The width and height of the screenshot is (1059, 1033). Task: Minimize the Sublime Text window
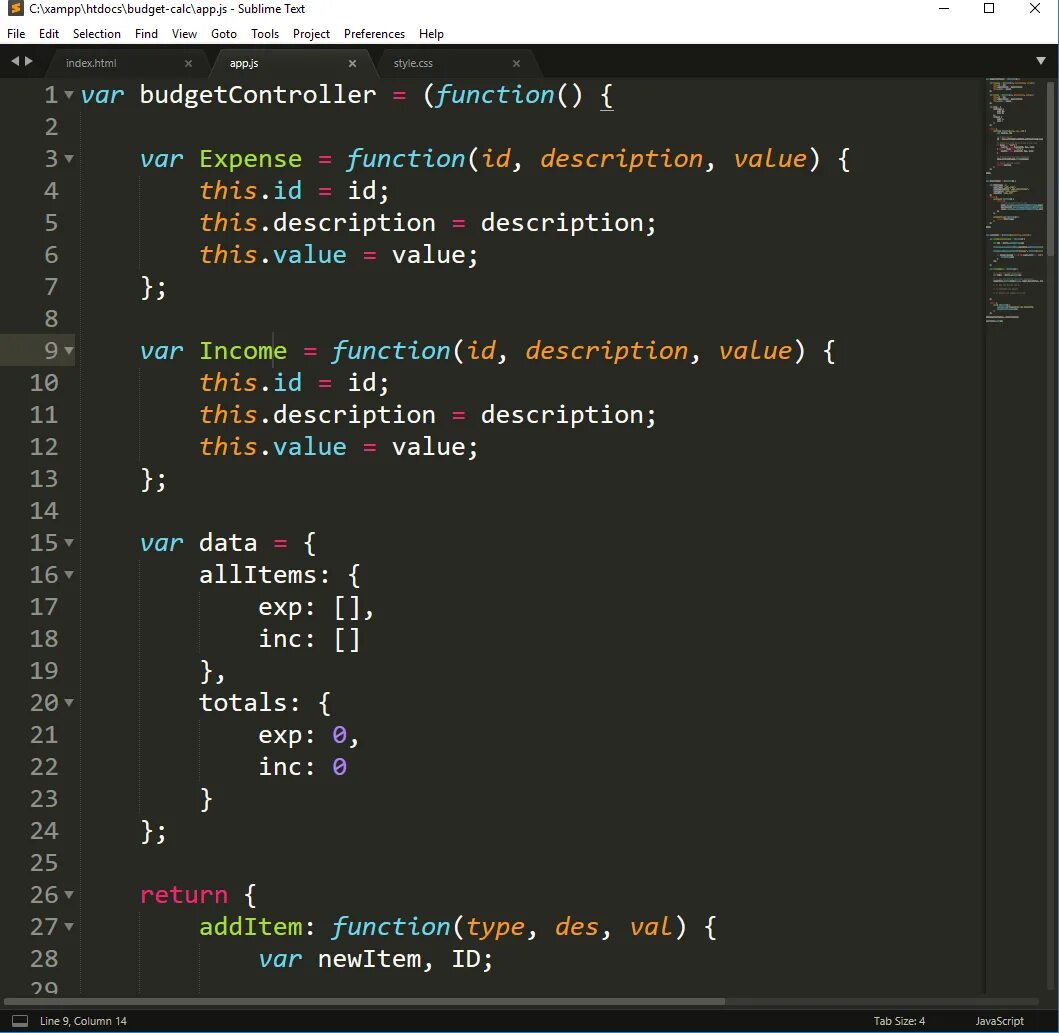(x=944, y=9)
